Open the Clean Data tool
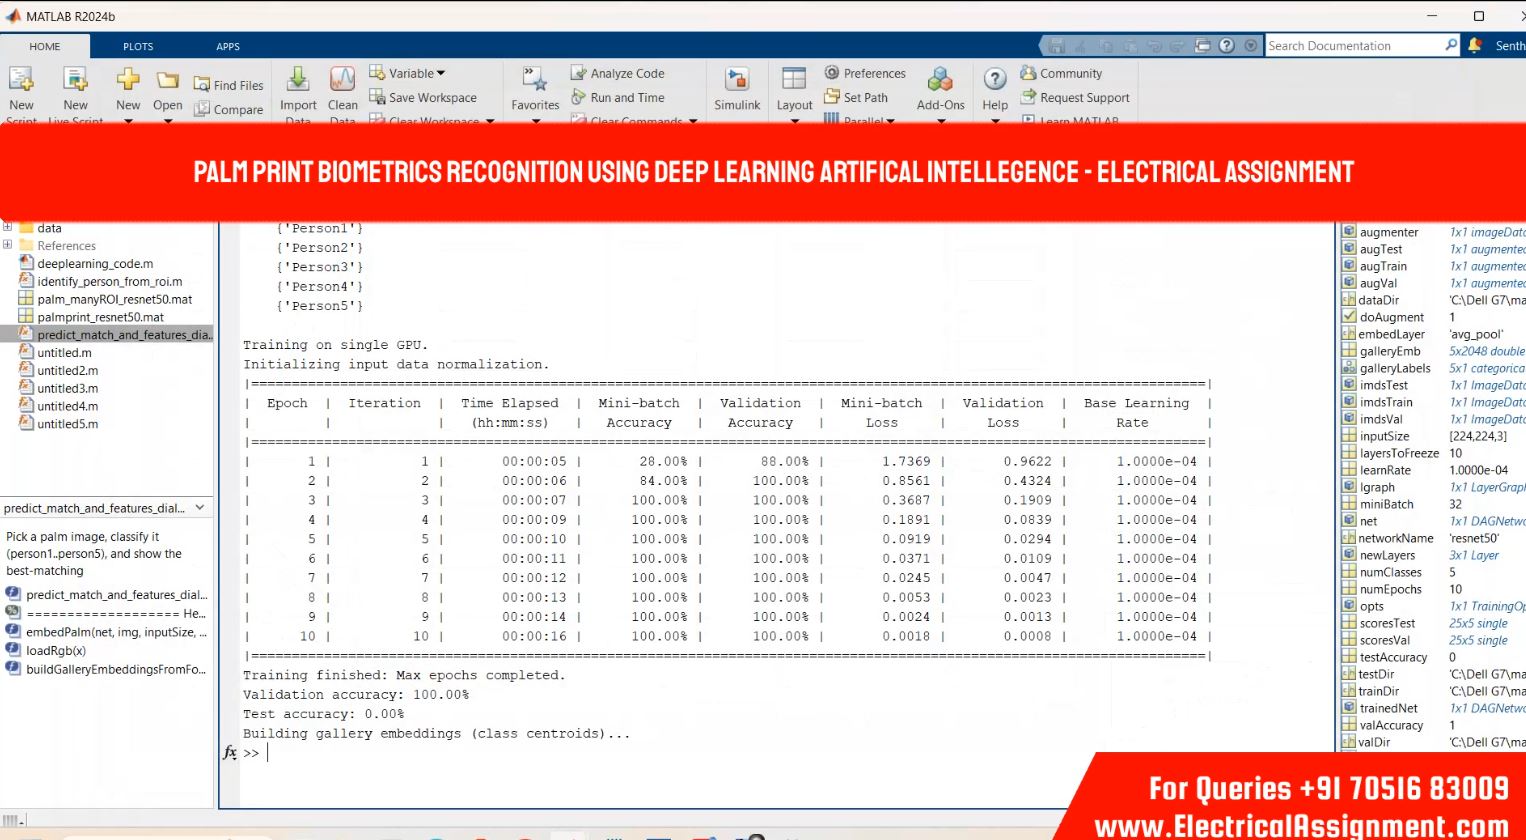This screenshot has height=840, width=1526. point(342,81)
